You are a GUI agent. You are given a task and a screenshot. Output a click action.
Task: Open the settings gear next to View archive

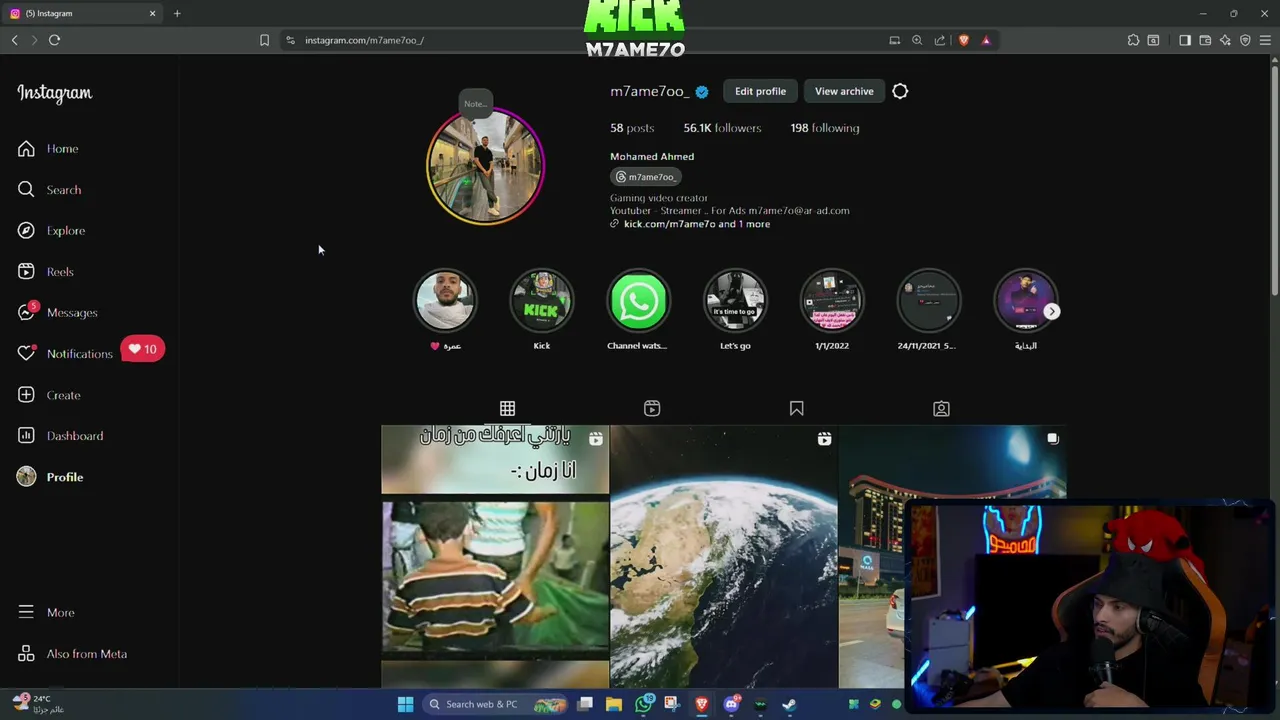pos(900,91)
